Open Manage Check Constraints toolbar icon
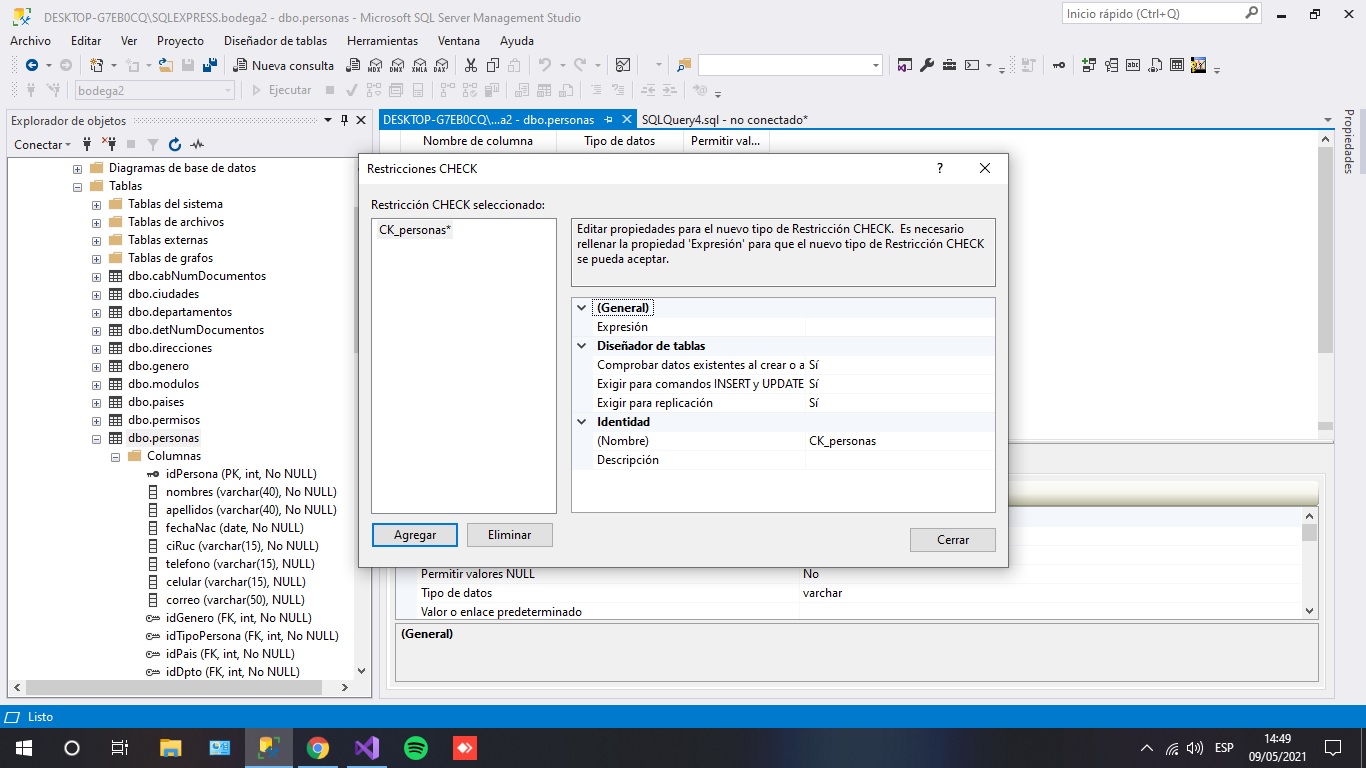 pyautogui.click(x=1177, y=65)
